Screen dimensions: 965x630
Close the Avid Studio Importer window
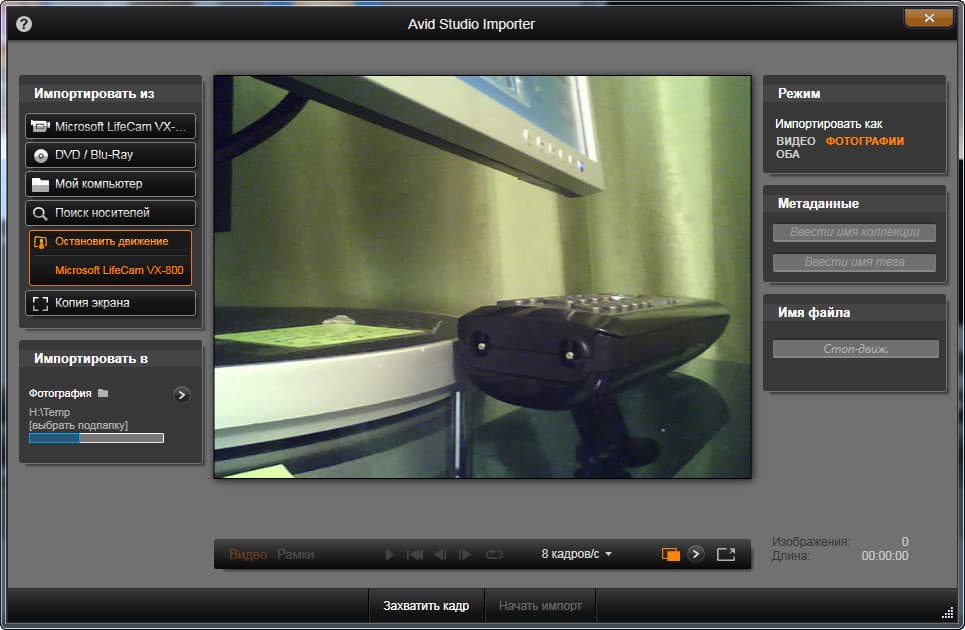[929, 18]
